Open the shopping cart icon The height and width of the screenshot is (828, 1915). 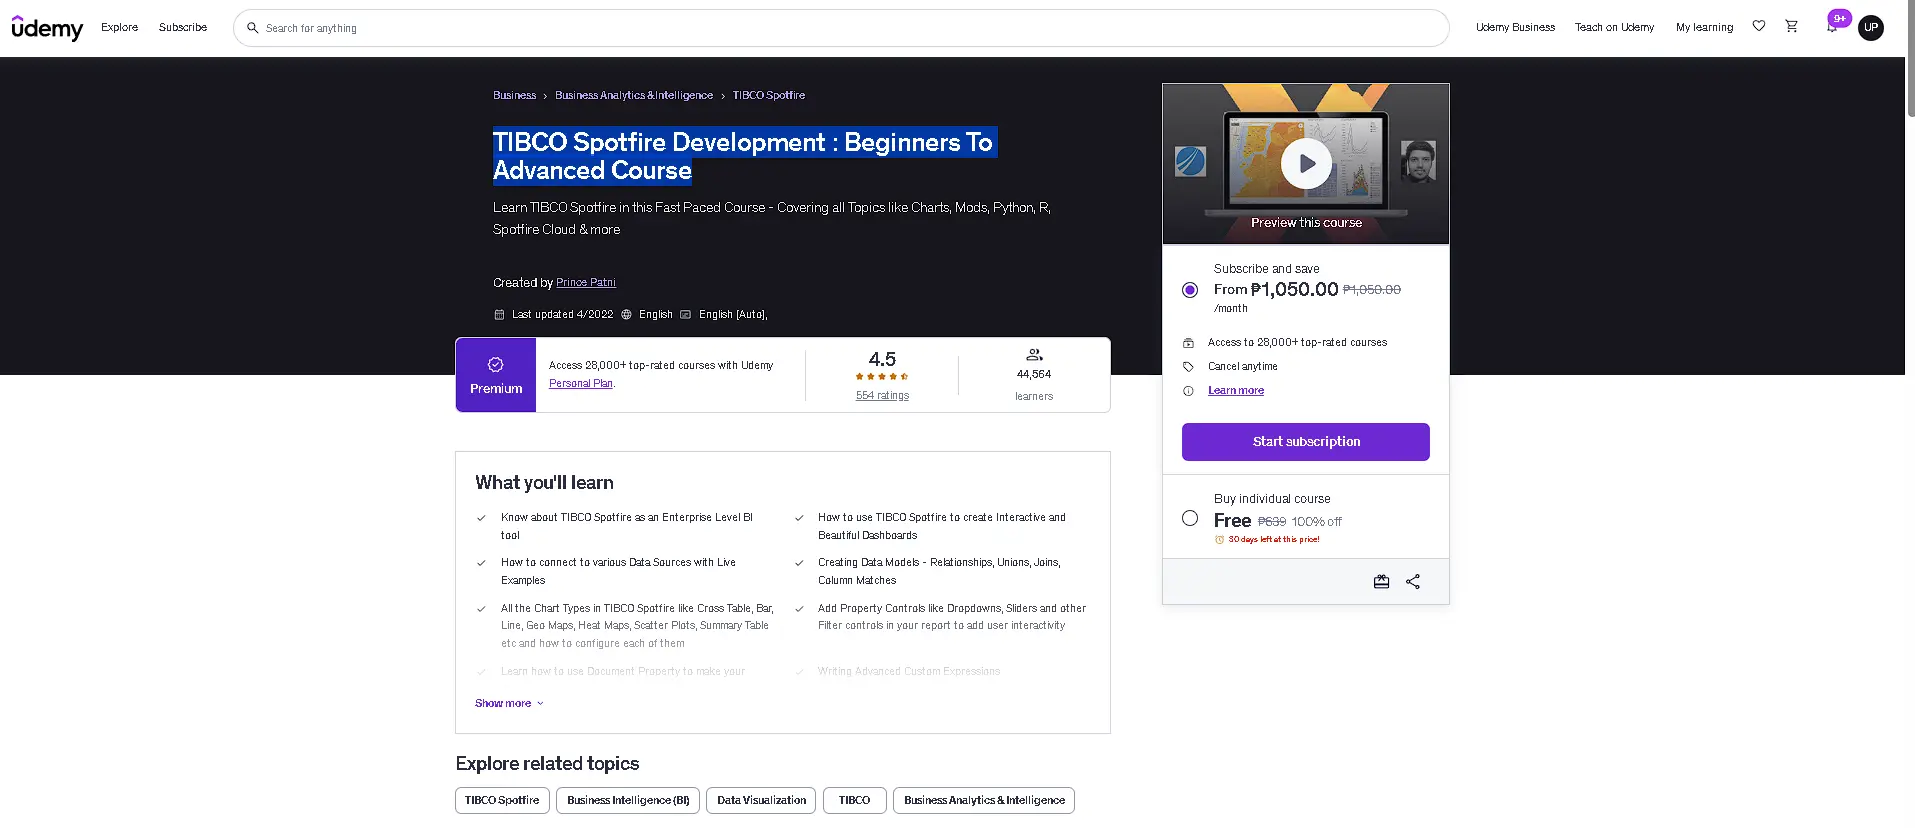pos(1792,26)
